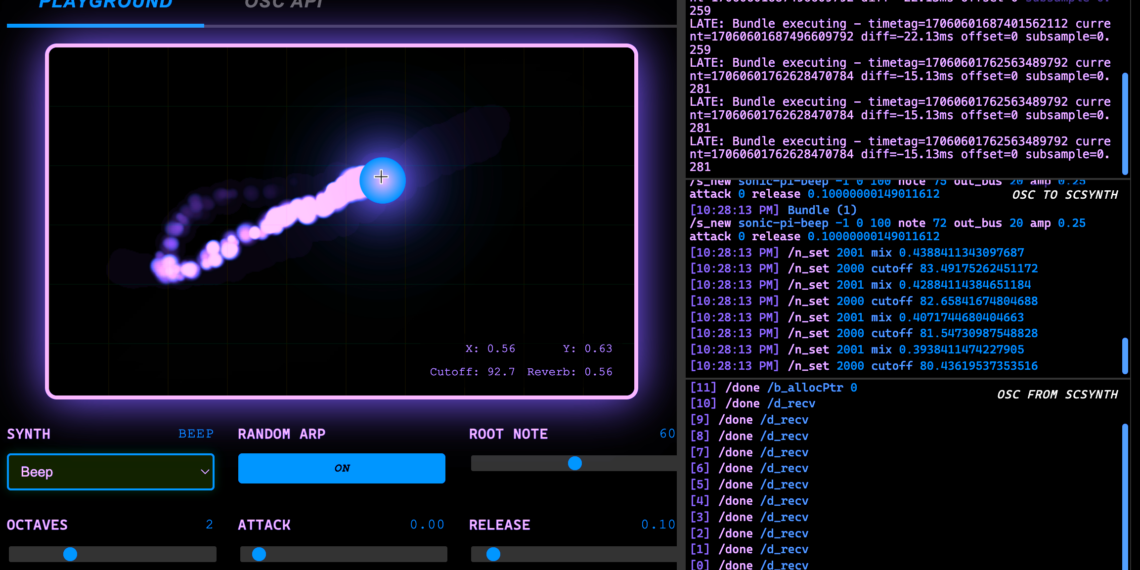Click the Cutoff 92.7 readout
The image size is (1140, 570).
(x=472, y=372)
